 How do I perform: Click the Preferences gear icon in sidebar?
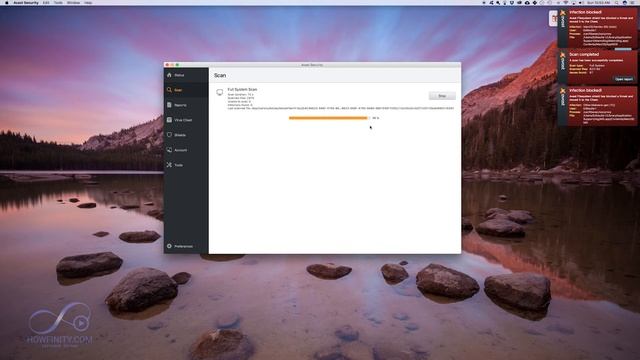pos(169,246)
